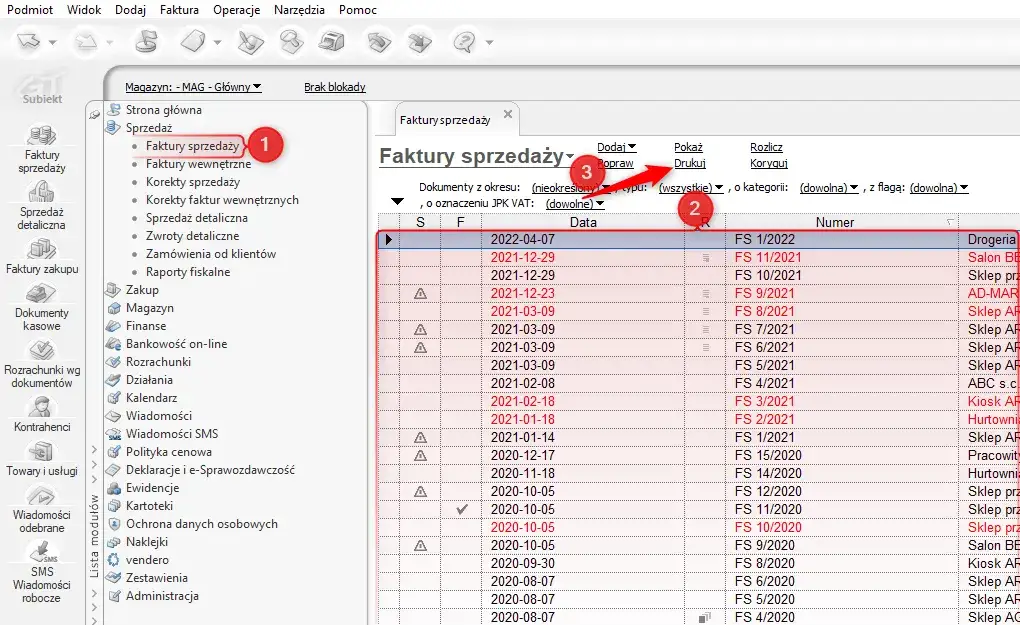Open the Narzędzia menu
The height and width of the screenshot is (625, 1020).
(298, 10)
